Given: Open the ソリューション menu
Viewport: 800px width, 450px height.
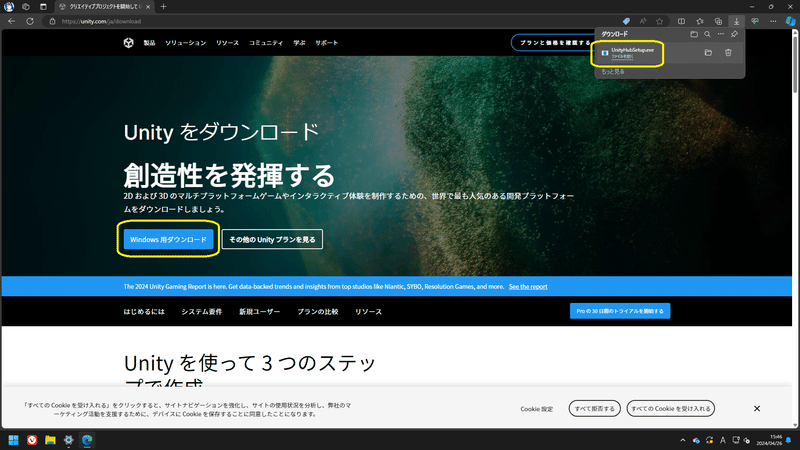Looking at the screenshot, I should [x=185, y=43].
